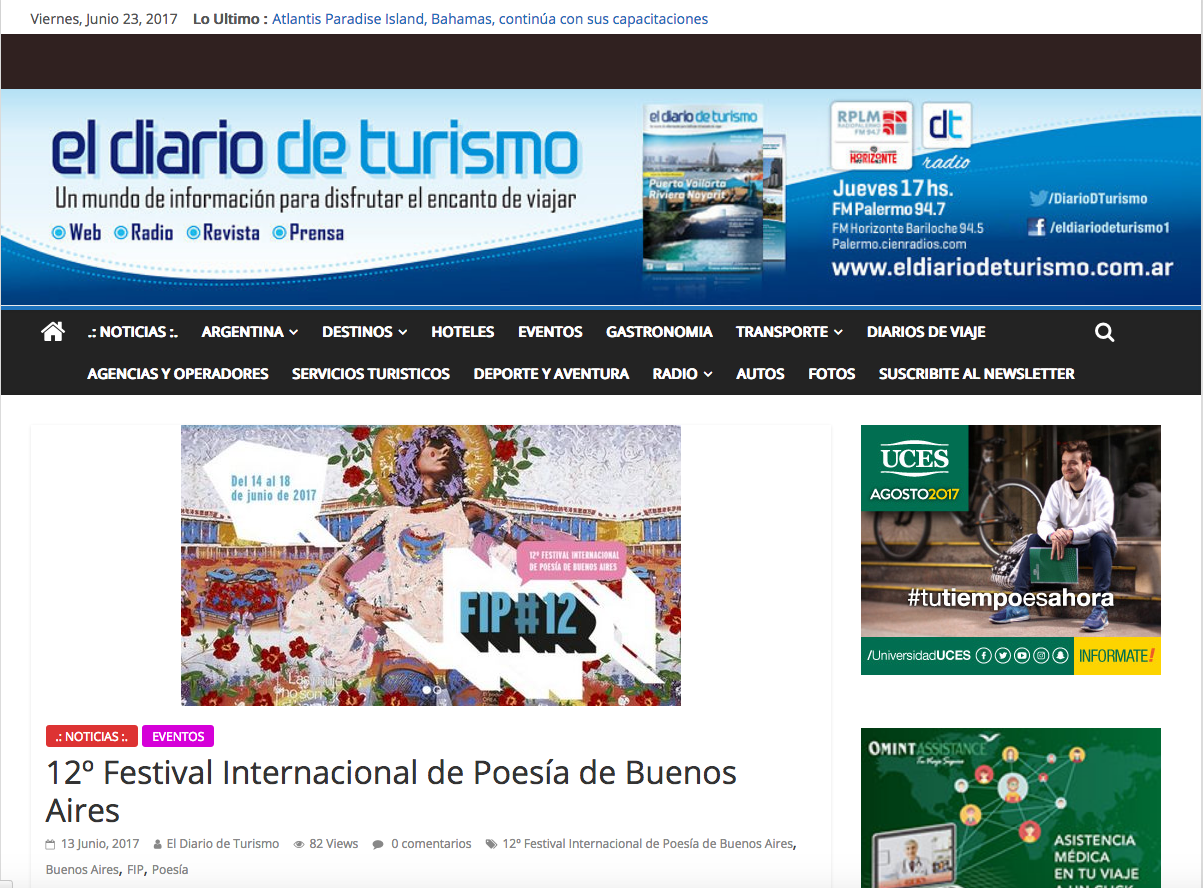The width and height of the screenshot is (1203, 888).
Task: Open the GASTRONOMIA section
Action: point(659,332)
